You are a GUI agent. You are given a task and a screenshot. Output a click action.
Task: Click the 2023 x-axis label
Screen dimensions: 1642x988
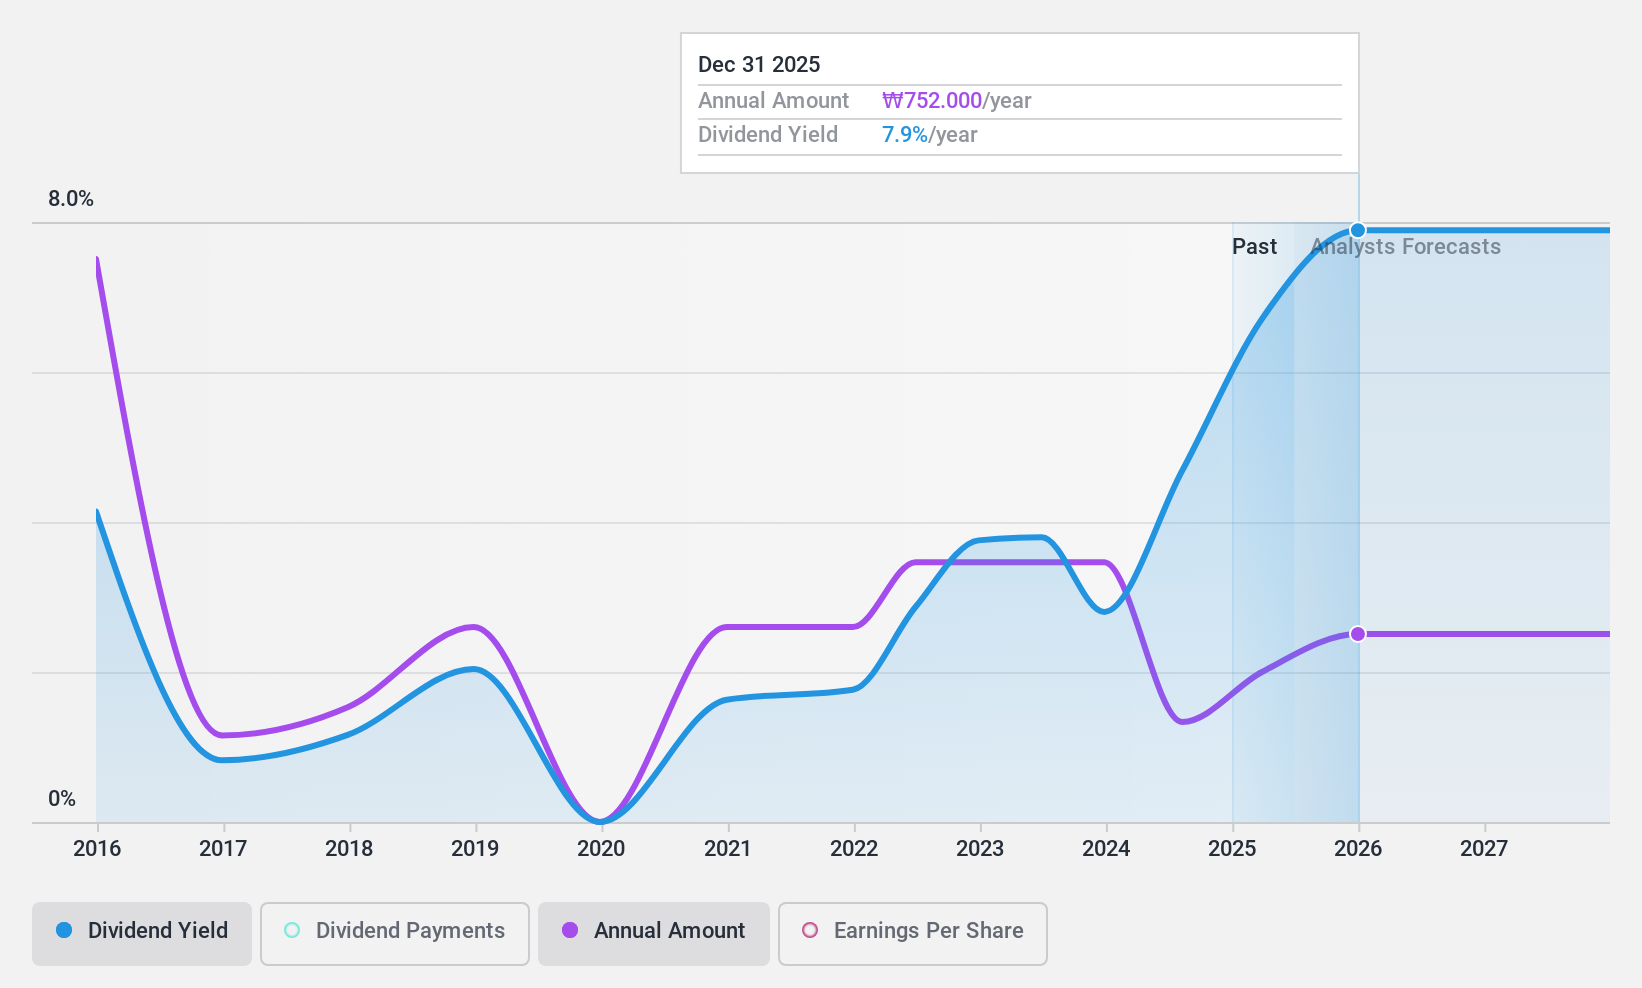980,849
